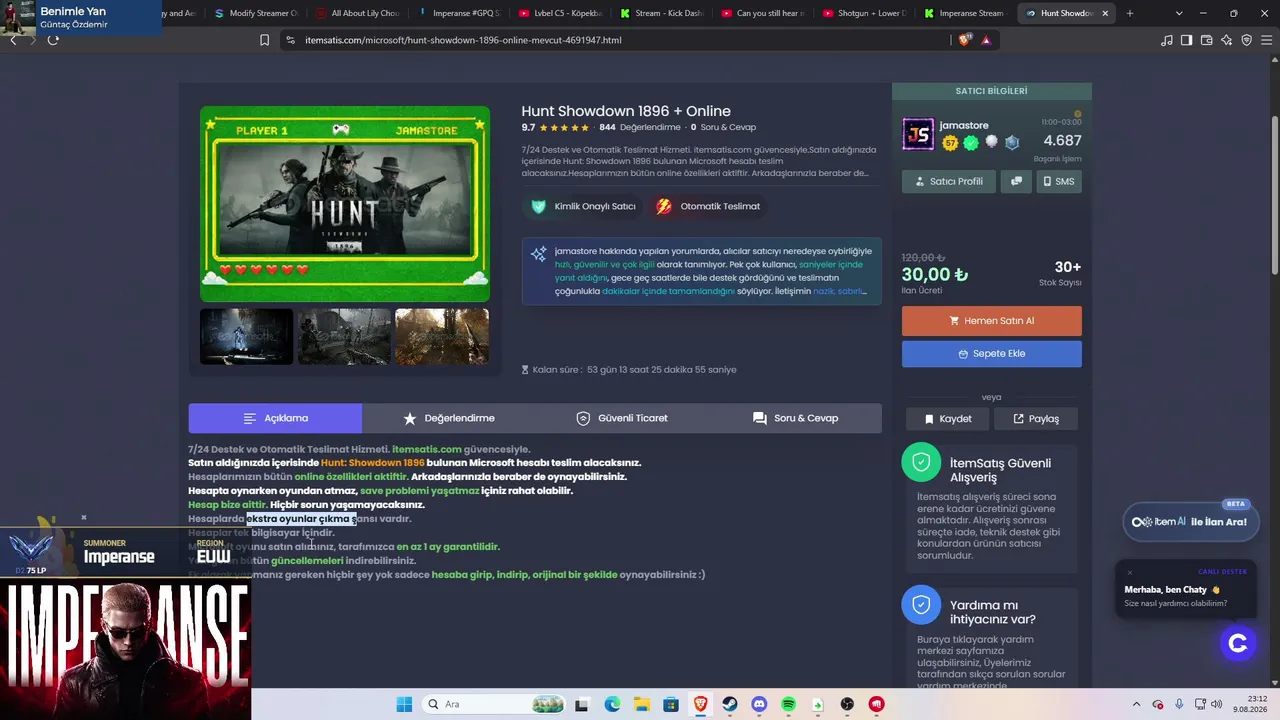Reload the page
This screenshot has height=720, width=1280.
(x=53, y=40)
